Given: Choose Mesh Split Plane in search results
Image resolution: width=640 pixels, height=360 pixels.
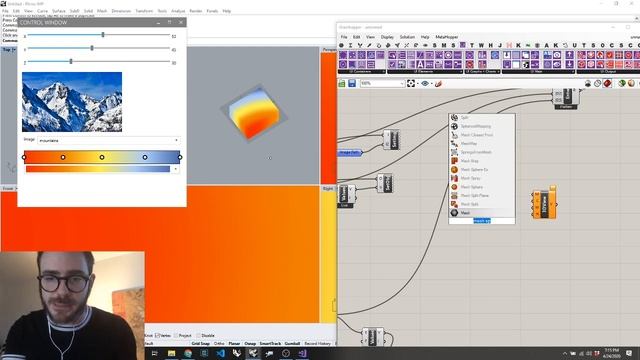Looking at the screenshot, I should click(x=482, y=196).
